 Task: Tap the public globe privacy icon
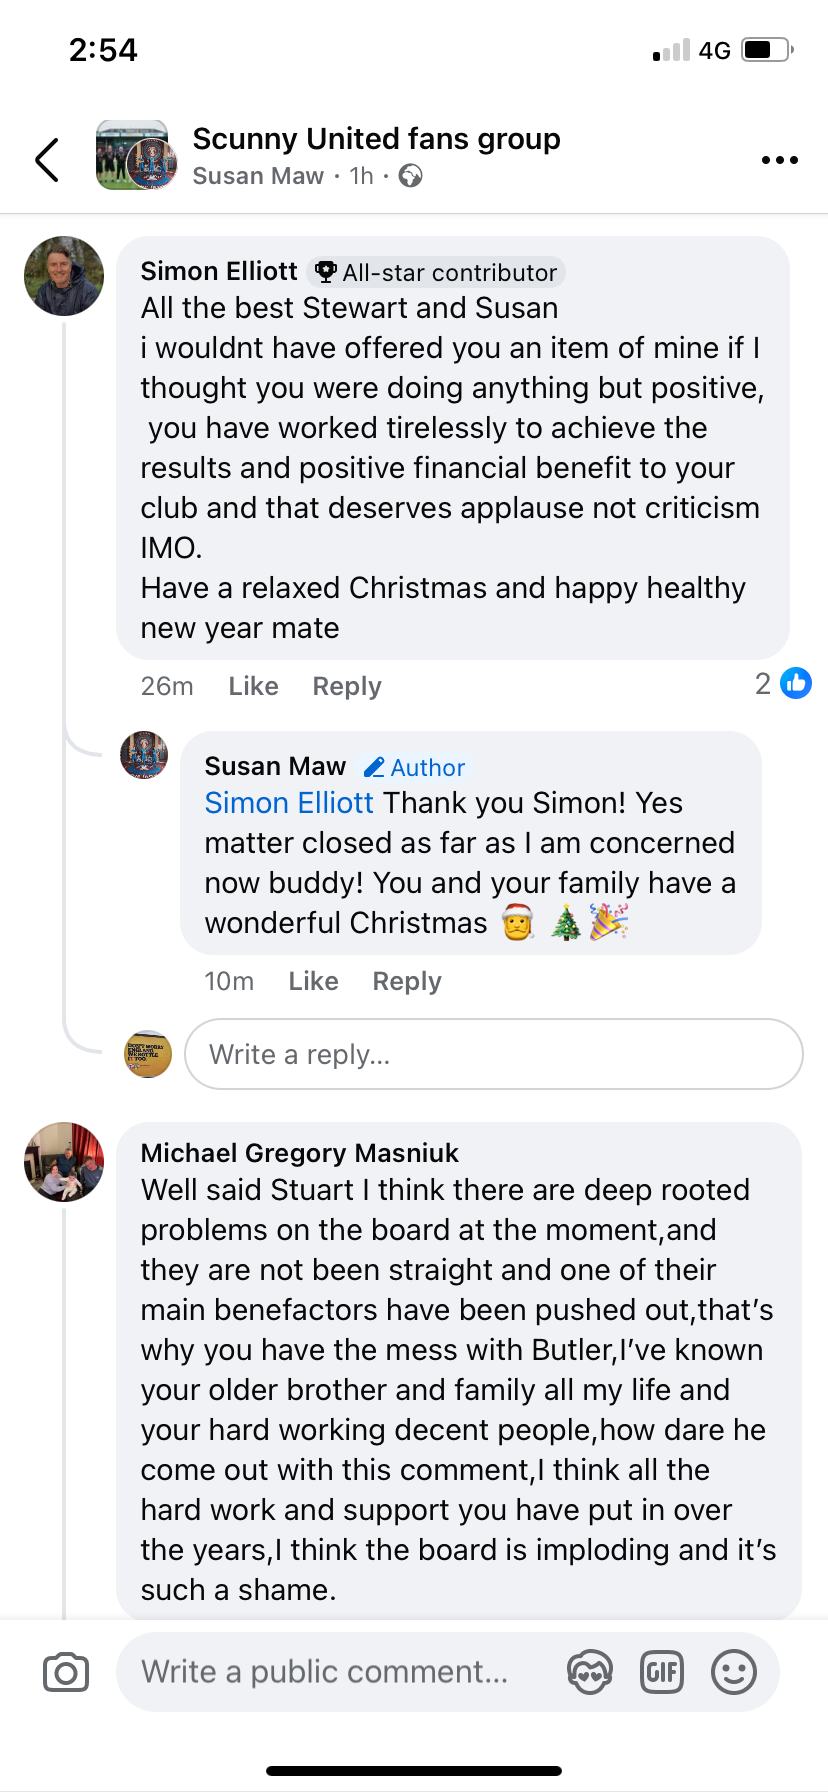(410, 176)
